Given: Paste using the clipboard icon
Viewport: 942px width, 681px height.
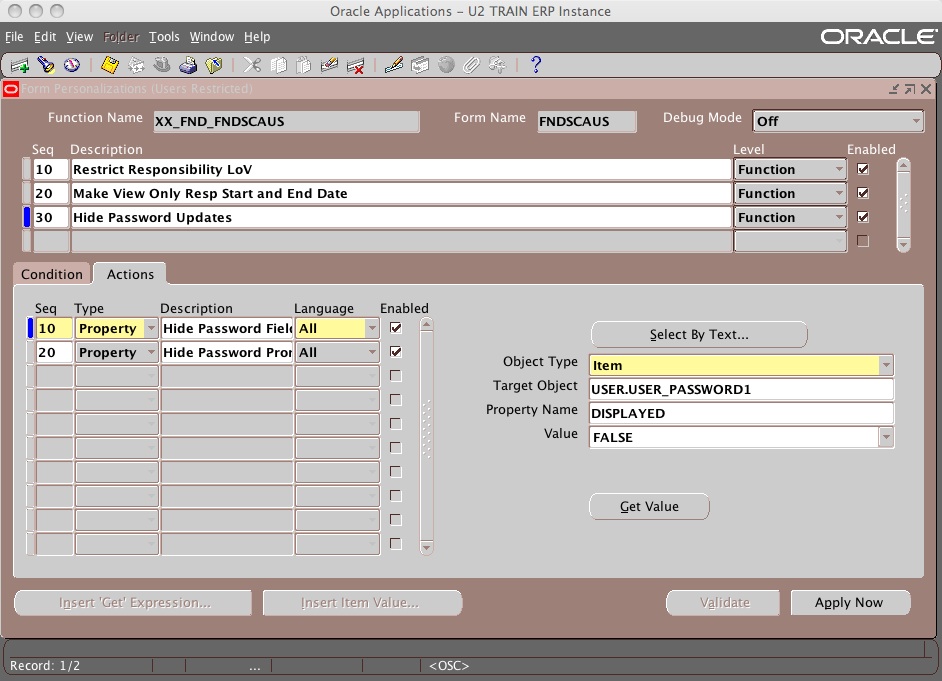Looking at the screenshot, I should coord(304,65).
